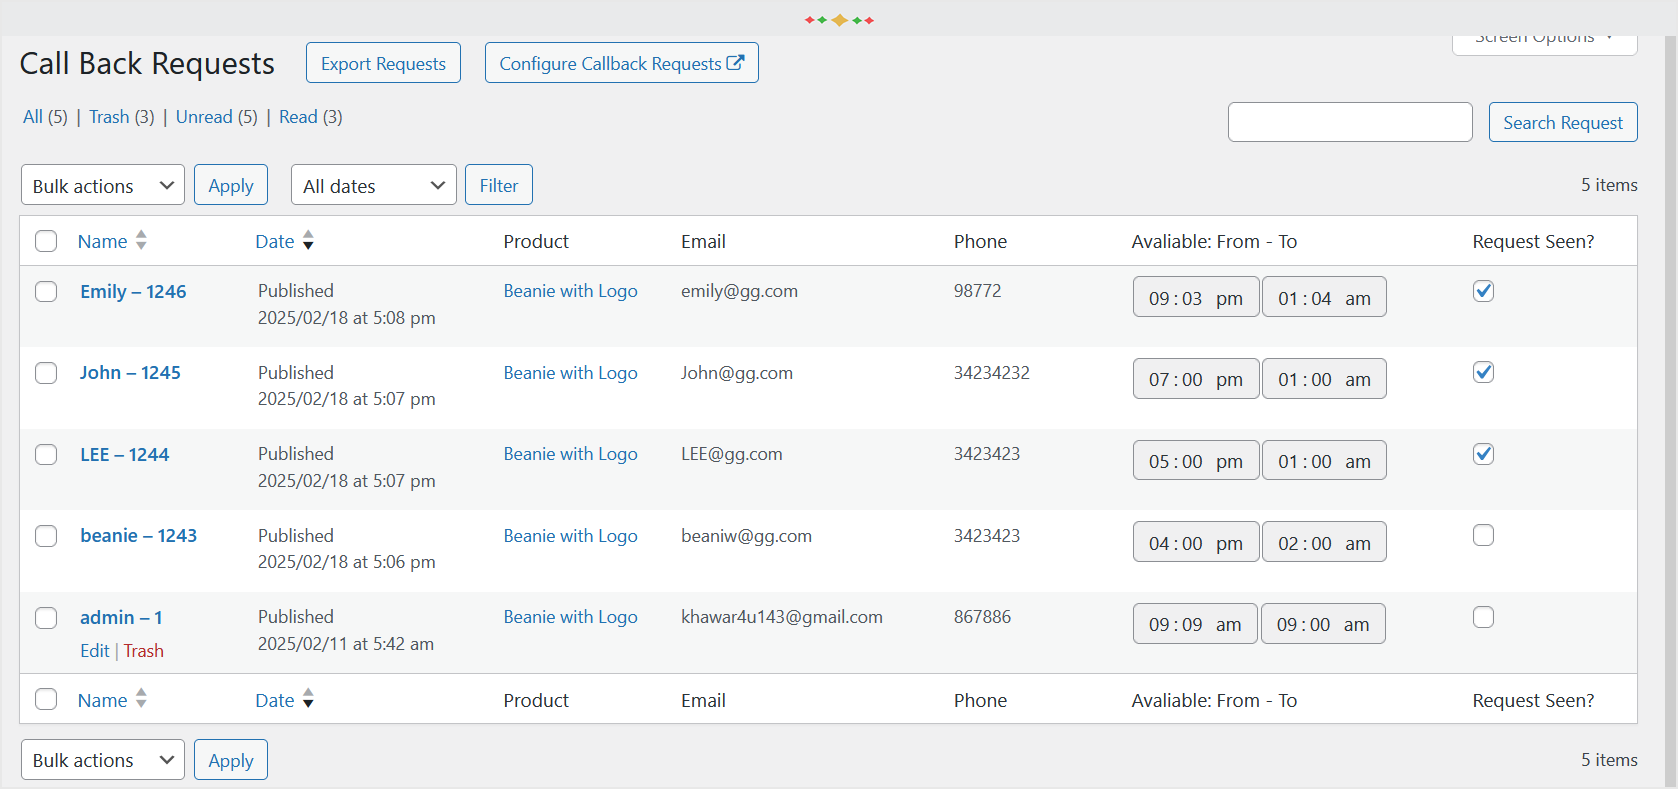Uncheck Request Seen for LEE's request
The width and height of the screenshot is (1678, 789).
pos(1483,454)
